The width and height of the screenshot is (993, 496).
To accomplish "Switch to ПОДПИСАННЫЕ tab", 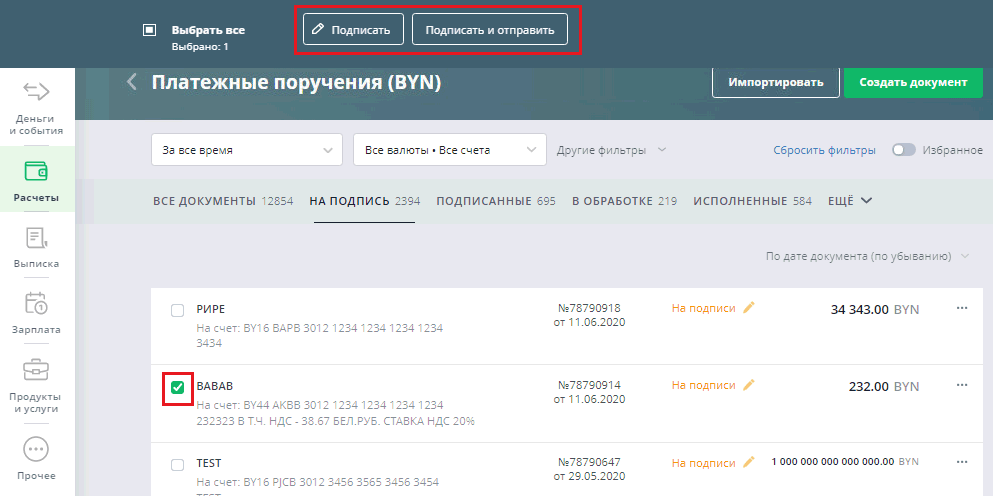I will [495, 201].
